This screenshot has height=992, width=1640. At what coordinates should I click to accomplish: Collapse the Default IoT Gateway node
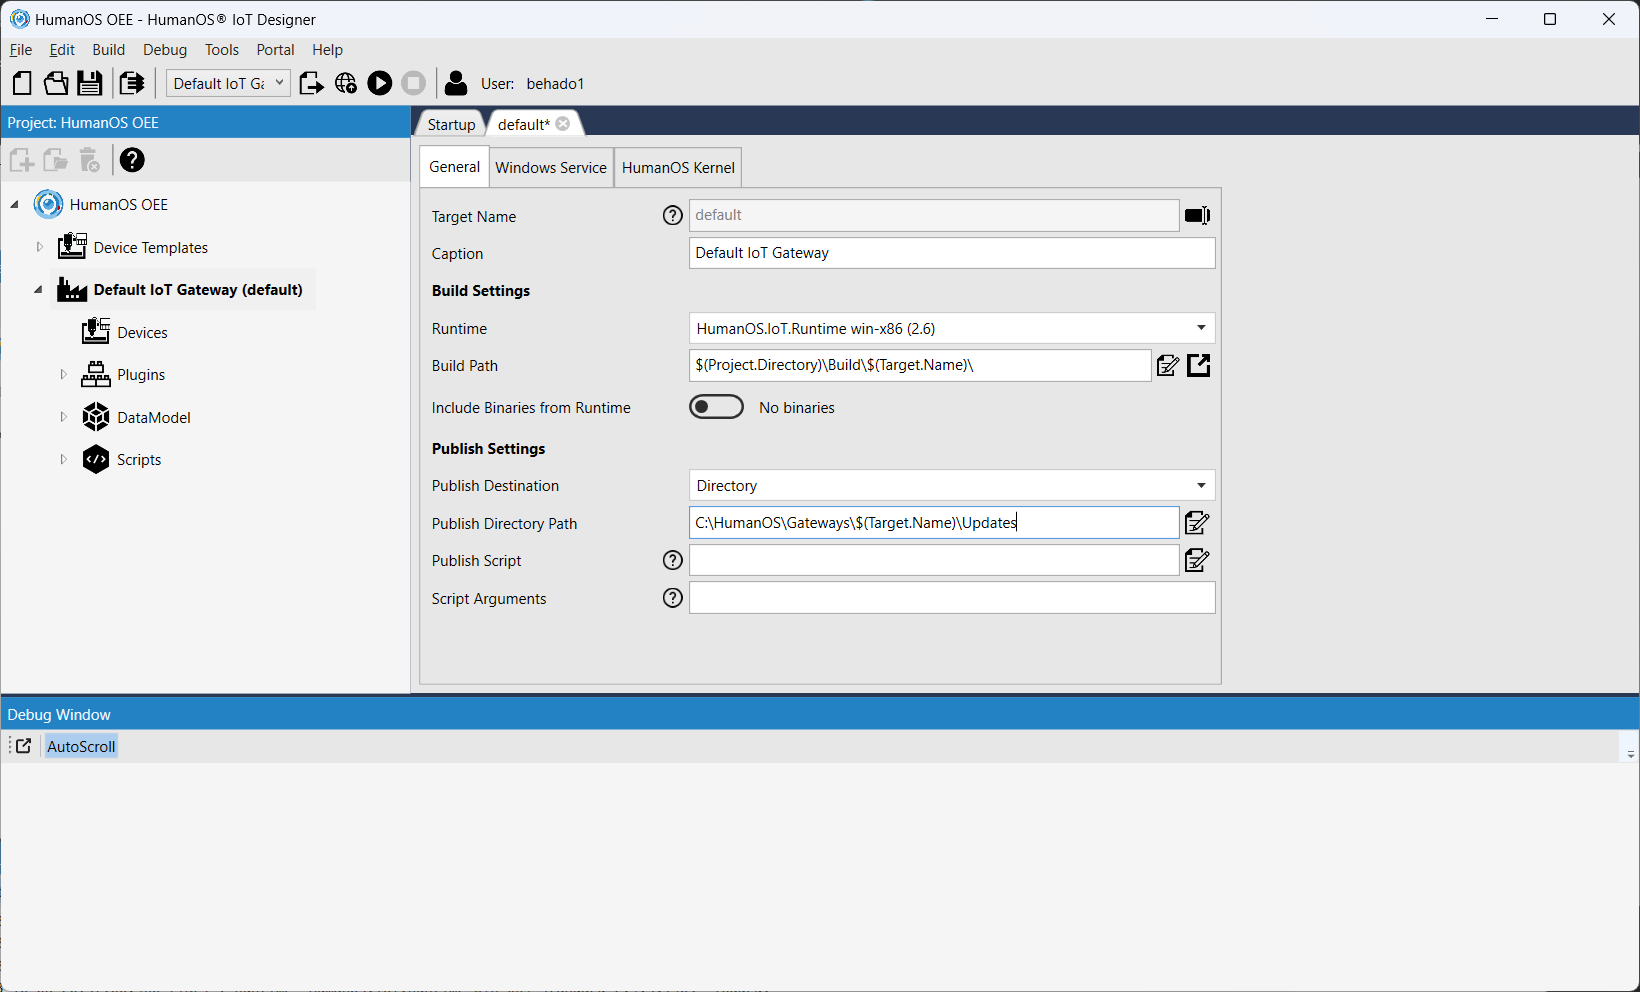(x=39, y=290)
